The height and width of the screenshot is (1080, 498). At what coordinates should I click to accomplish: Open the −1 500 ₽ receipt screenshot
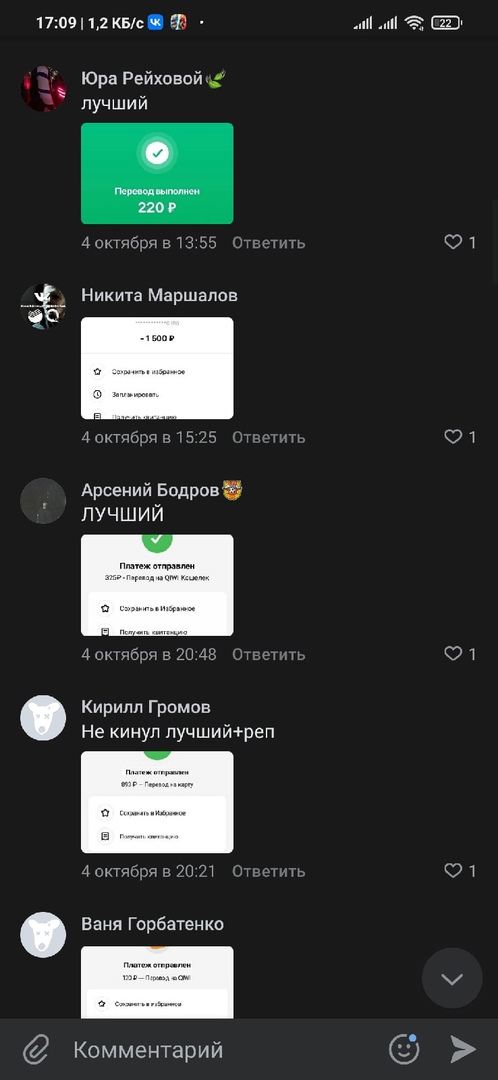(x=157, y=368)
